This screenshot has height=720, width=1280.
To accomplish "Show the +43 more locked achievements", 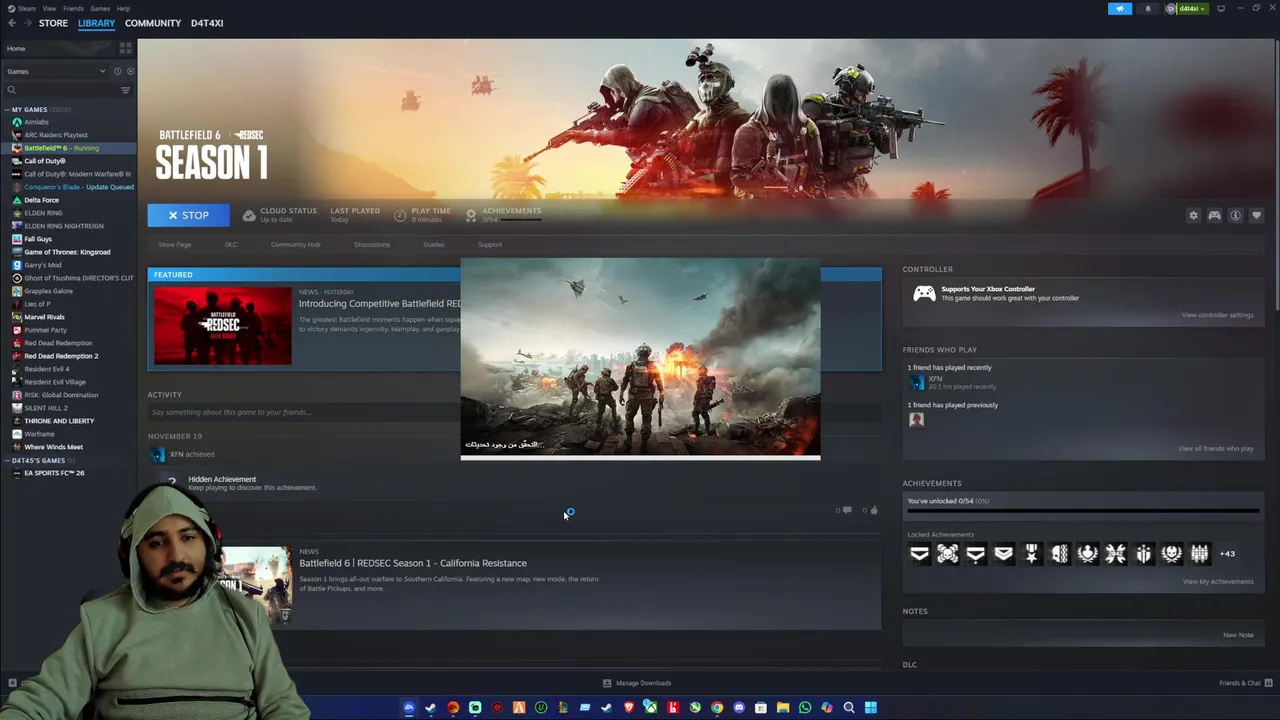I will 1227,553.
